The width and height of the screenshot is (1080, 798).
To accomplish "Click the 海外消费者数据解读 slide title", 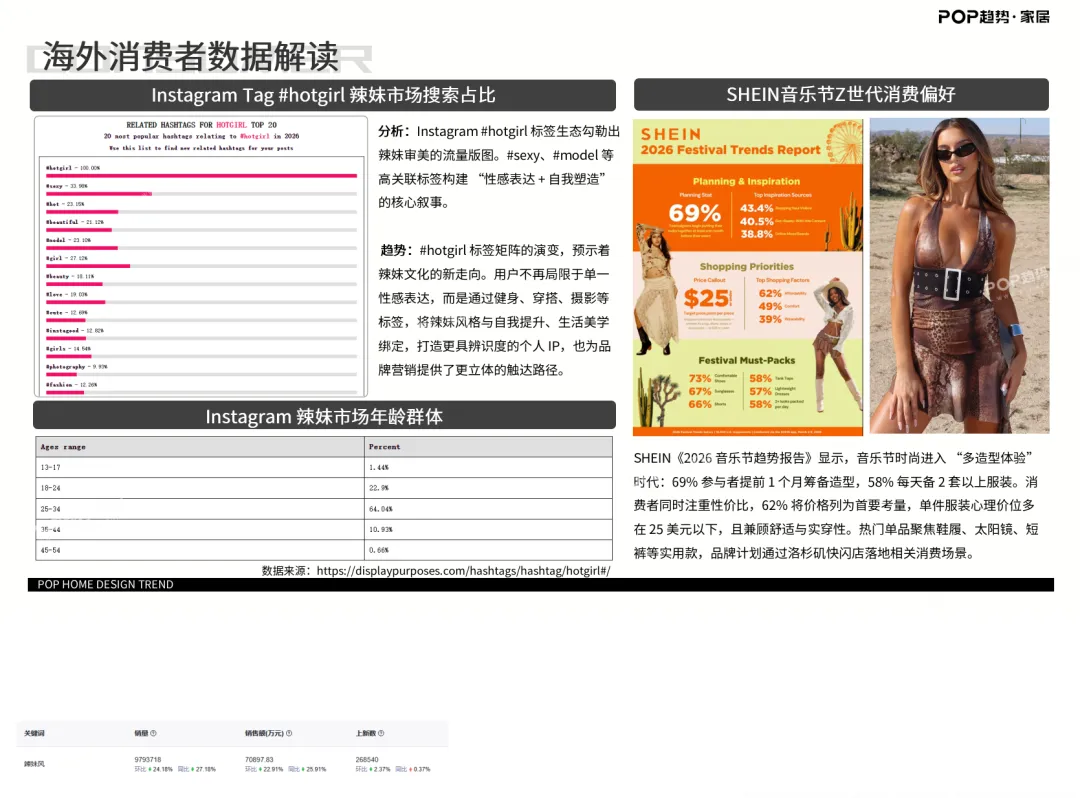I will click(191, 56).
